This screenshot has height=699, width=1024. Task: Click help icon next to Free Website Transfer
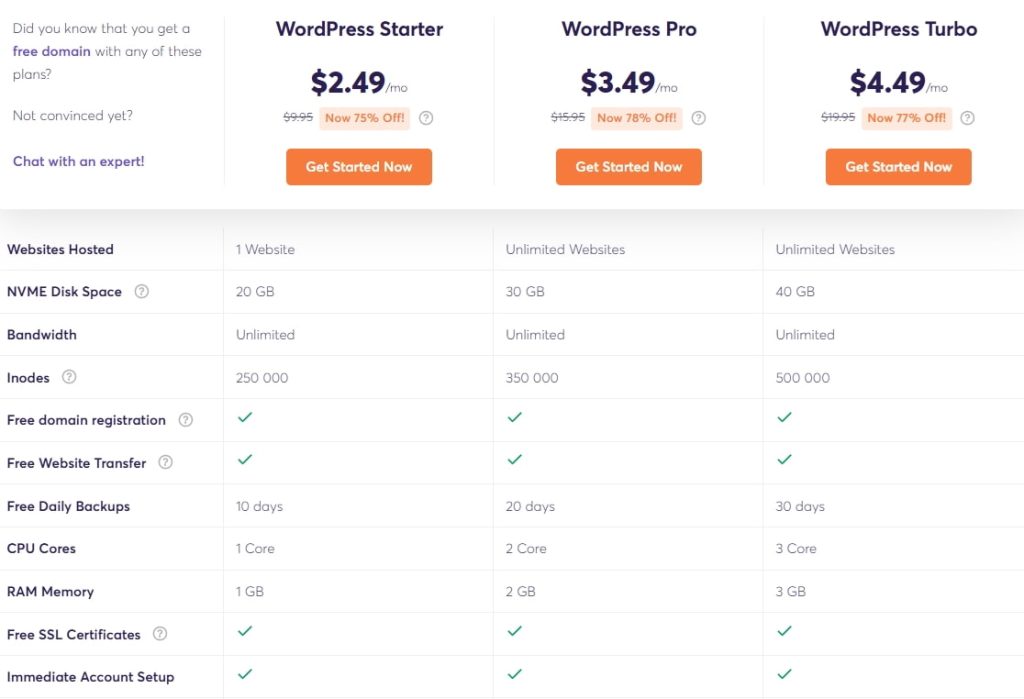pyautogui.click(x=166, y=463)
